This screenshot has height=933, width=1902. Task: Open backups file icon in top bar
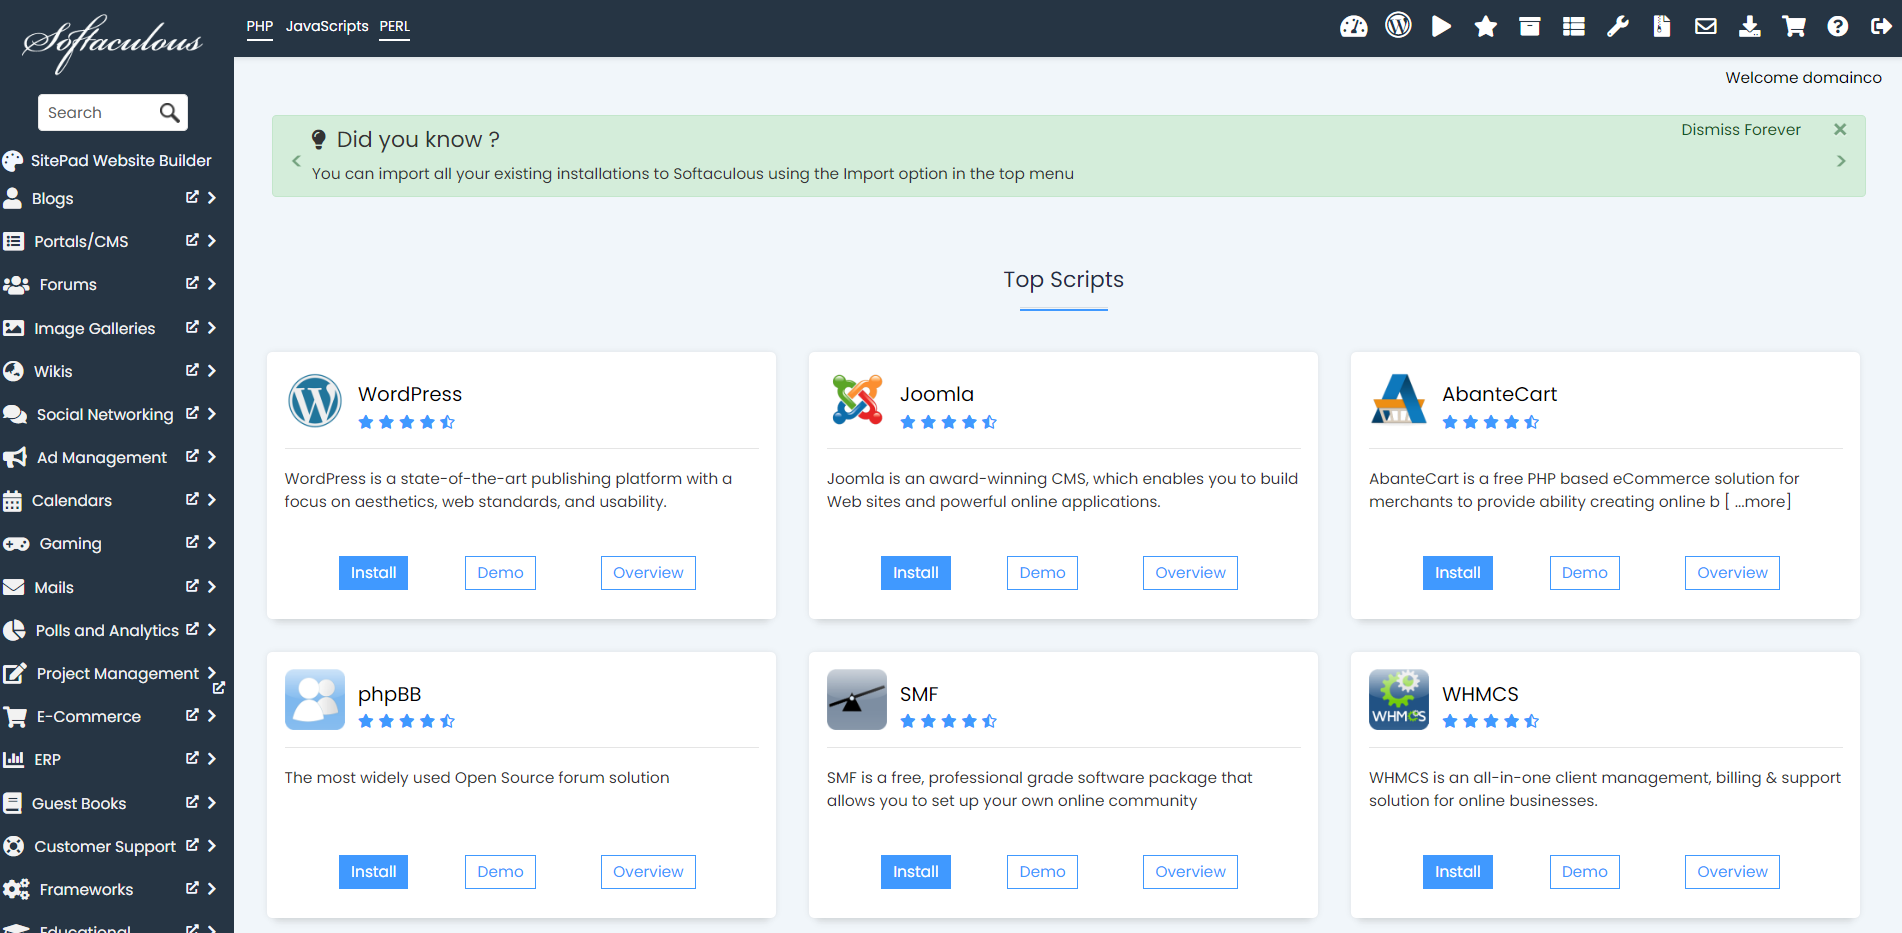click(1662, 27)
